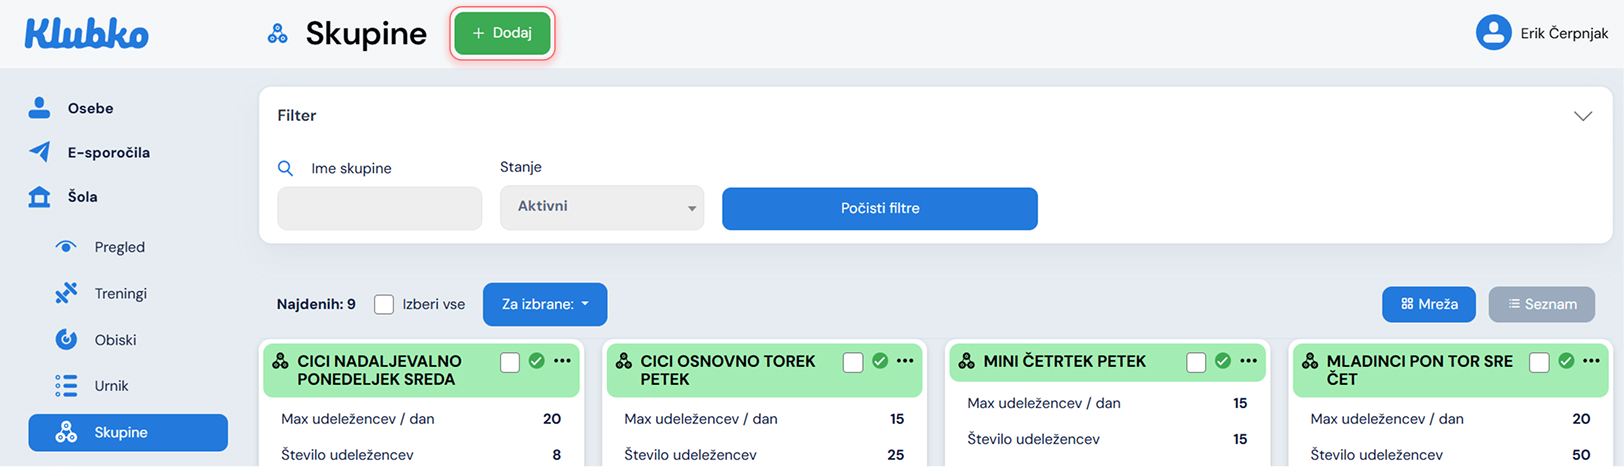Select the MINI ČETRTEK PETEK group checkbox
This screenshot has width=1624, height=467.
tap(1196, 362)
